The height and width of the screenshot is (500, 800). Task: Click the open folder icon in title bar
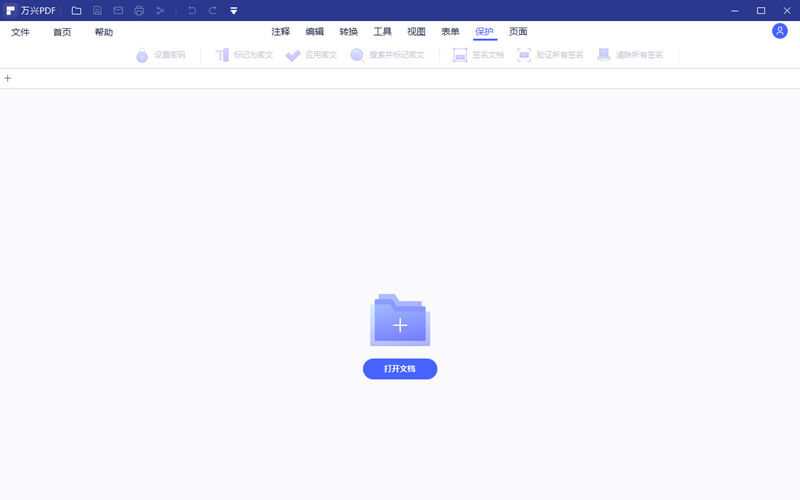[77, 11]
